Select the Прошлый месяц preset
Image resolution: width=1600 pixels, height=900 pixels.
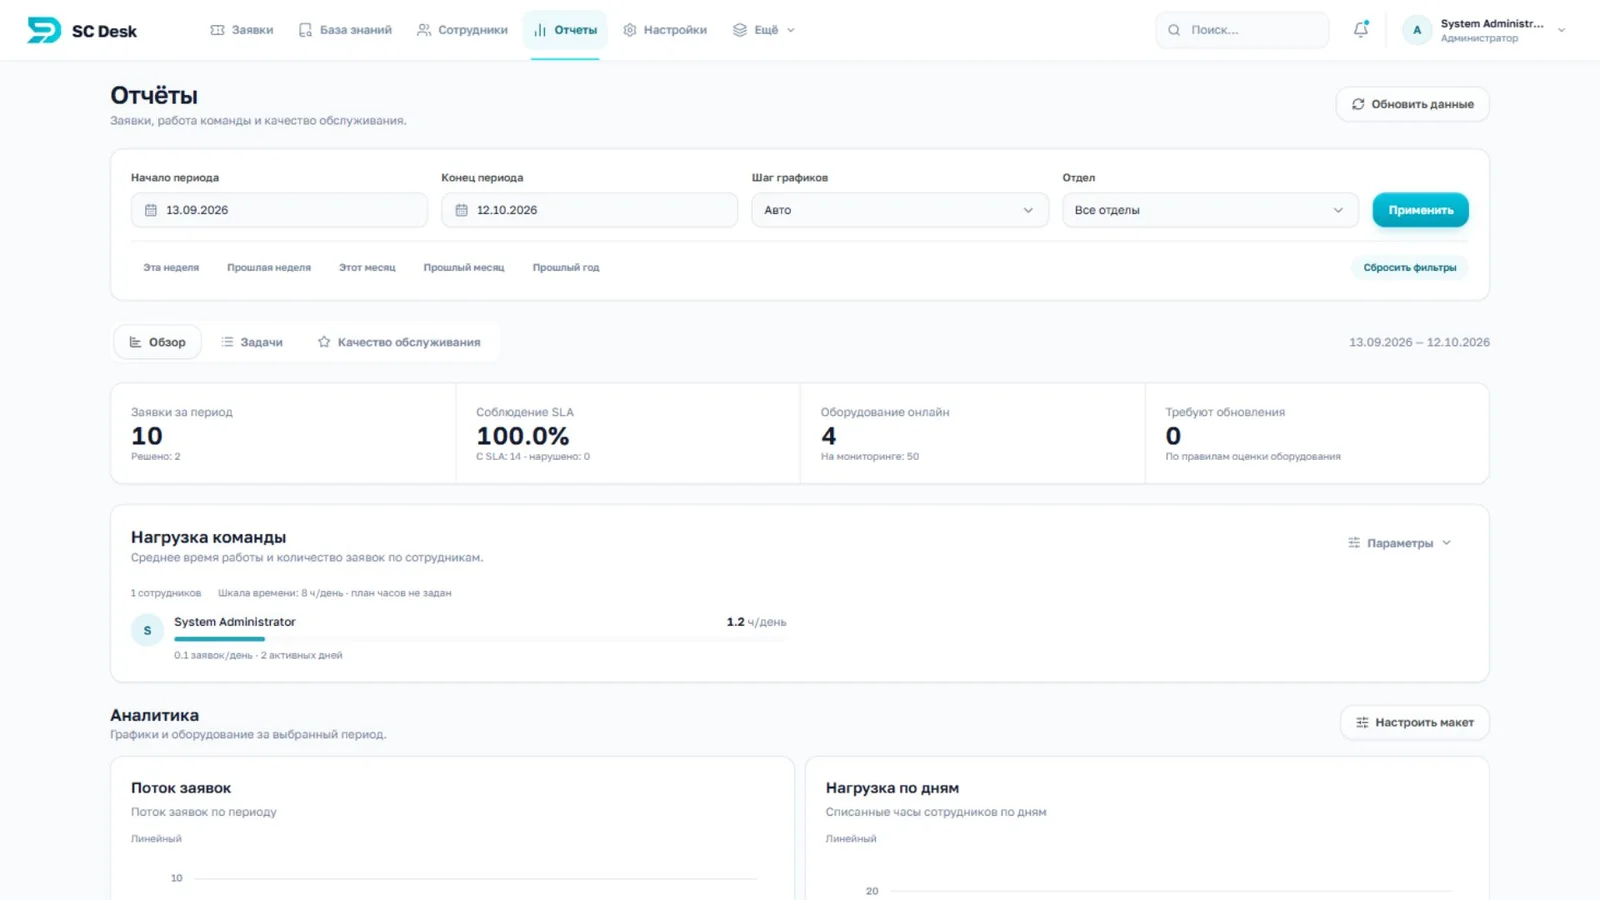(464, 267)
